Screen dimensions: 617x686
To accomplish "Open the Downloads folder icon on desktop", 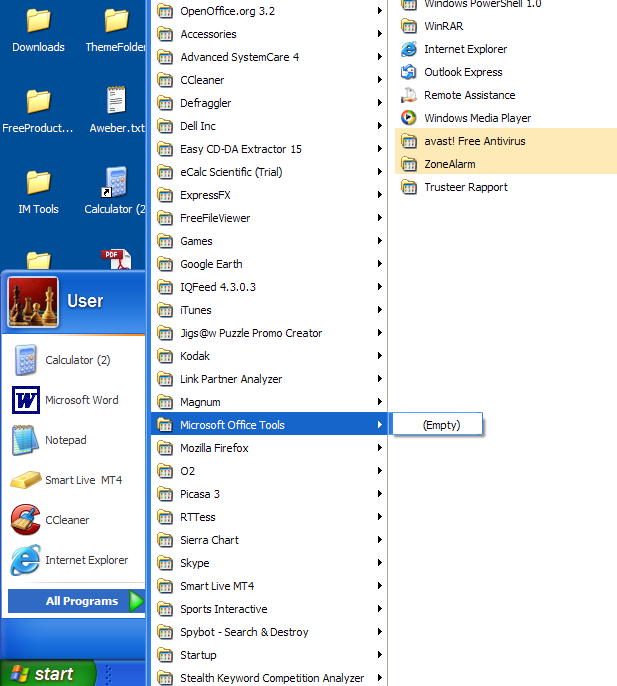I will click(x=39, y=21).
